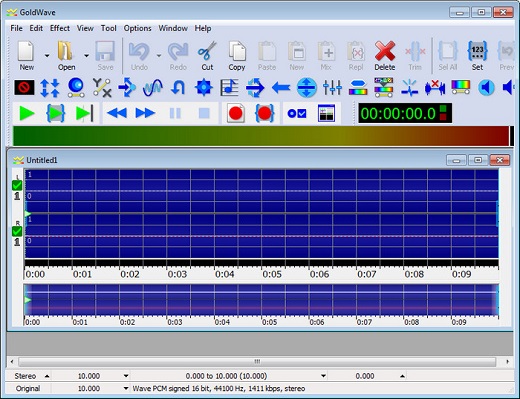Click the fast forward button
The height and width of the screenshot is (399, 520).
click(145, 113)
